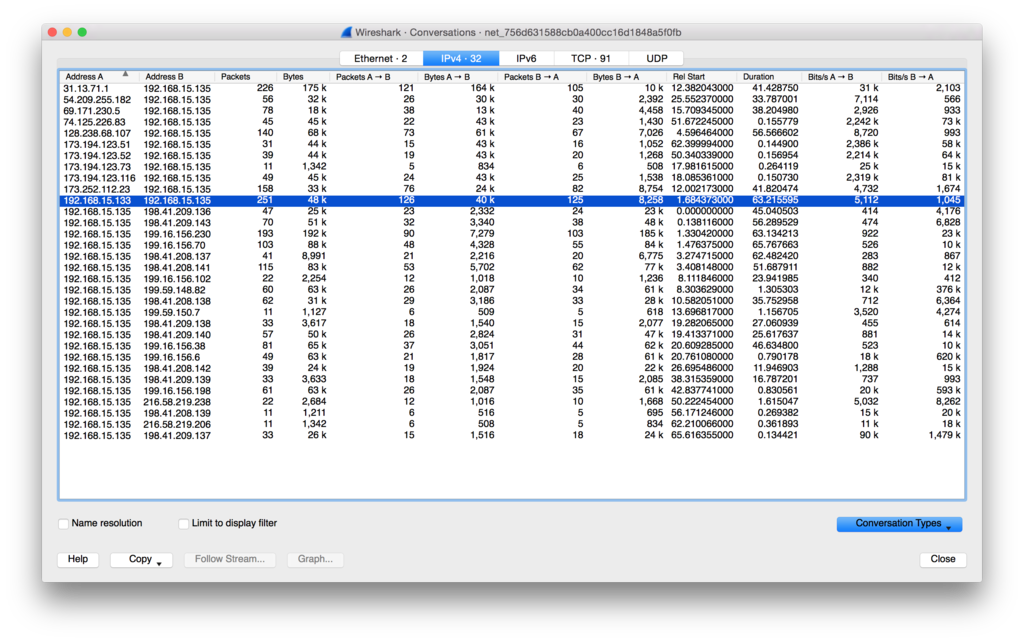Sort by the Address B column header
Image resolution: width=1024 pixels, height=642 pixels.
point(177,76)
